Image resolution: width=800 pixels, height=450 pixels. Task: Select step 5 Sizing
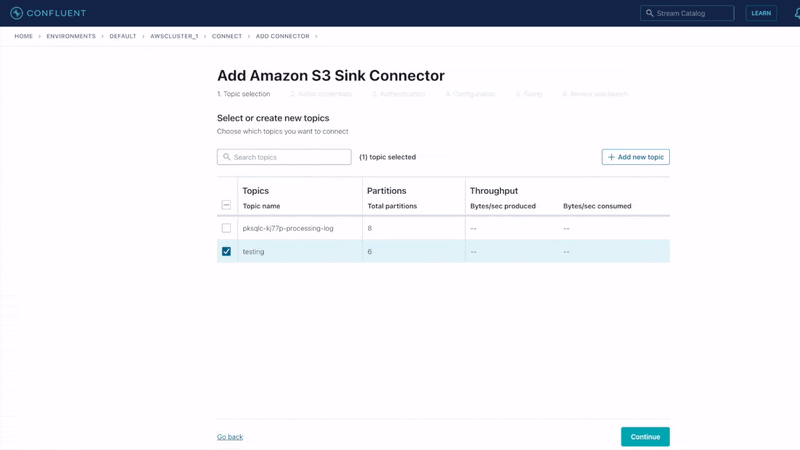(529, 94)
